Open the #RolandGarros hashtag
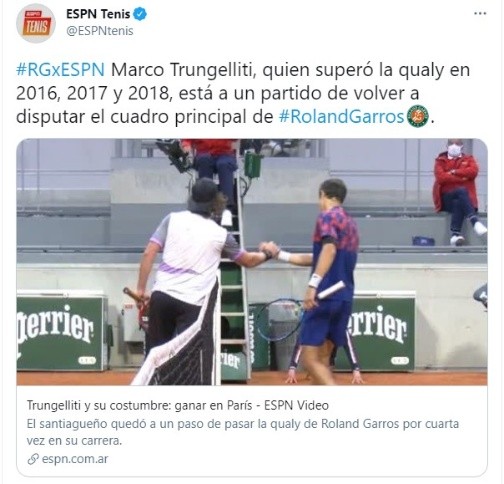Image resolution: width=504 pixels, height=484 pixels. (x=341, y=117)
